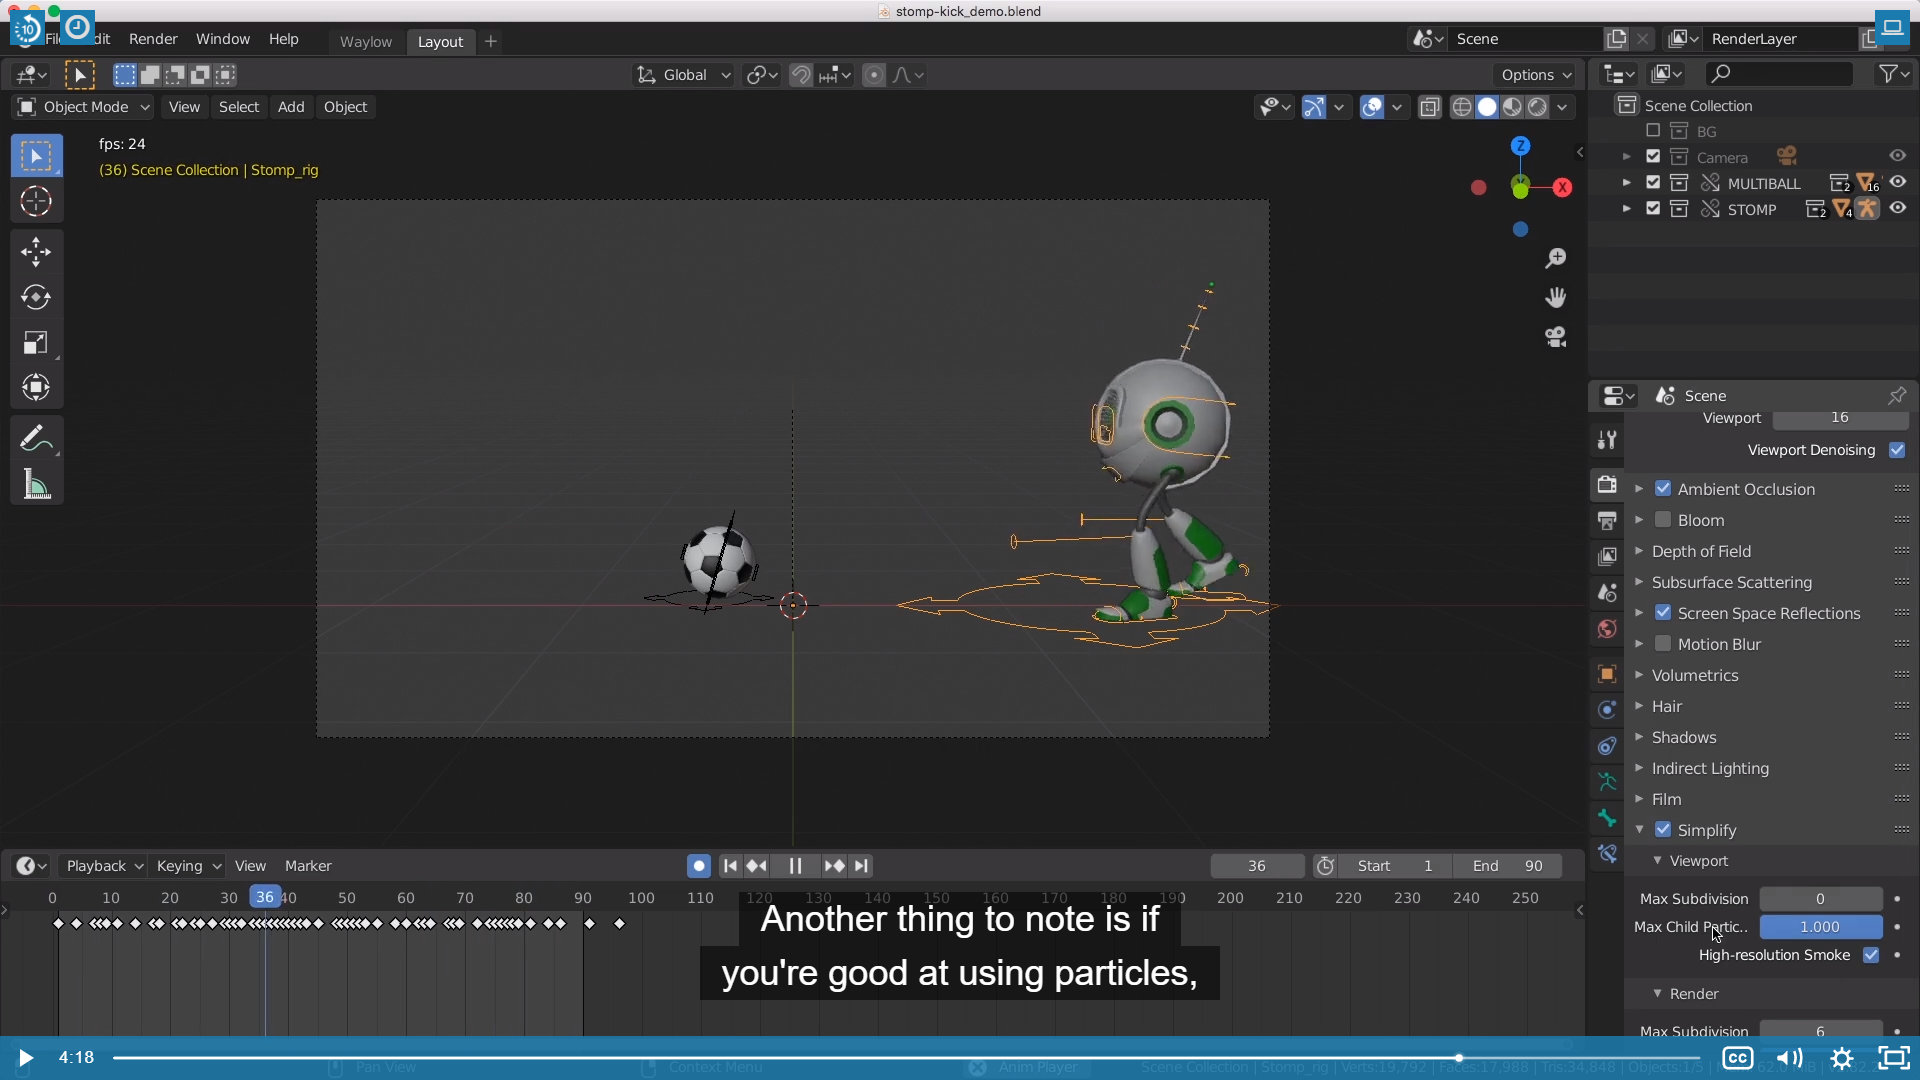Select the Measure ruler tool
The image size is (1920, 1080).
point(36,485)
